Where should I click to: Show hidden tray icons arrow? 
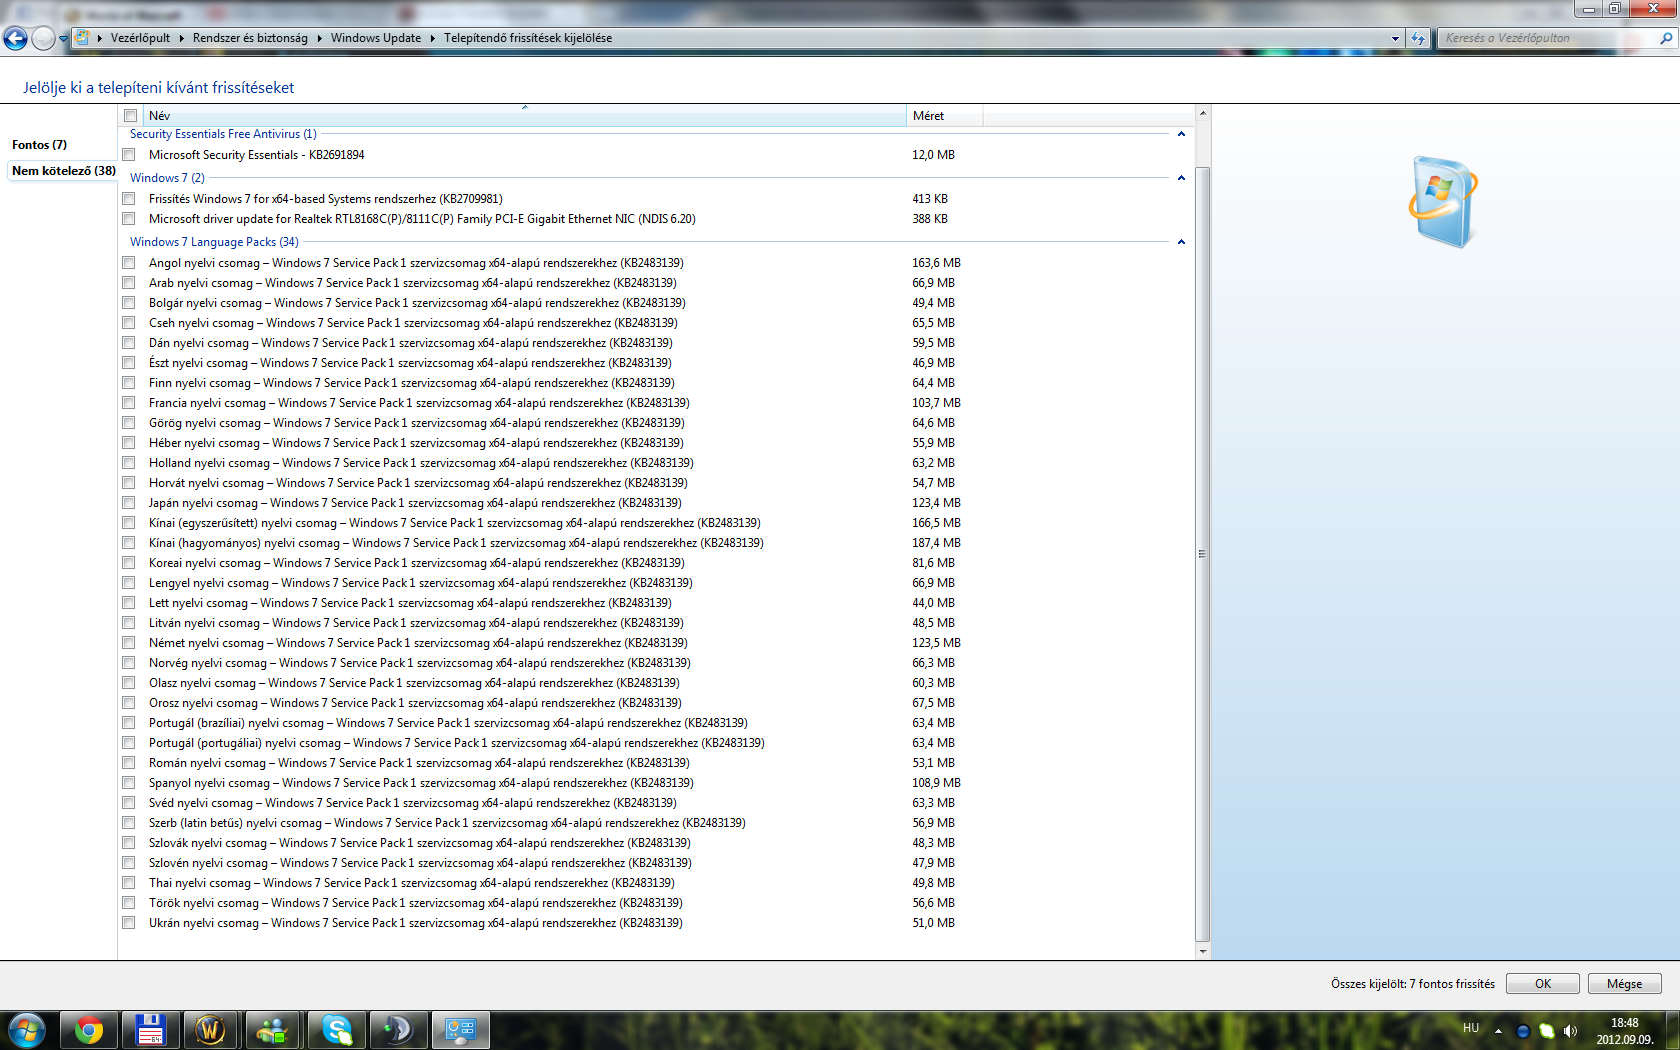click(x=1498, y=1030)
